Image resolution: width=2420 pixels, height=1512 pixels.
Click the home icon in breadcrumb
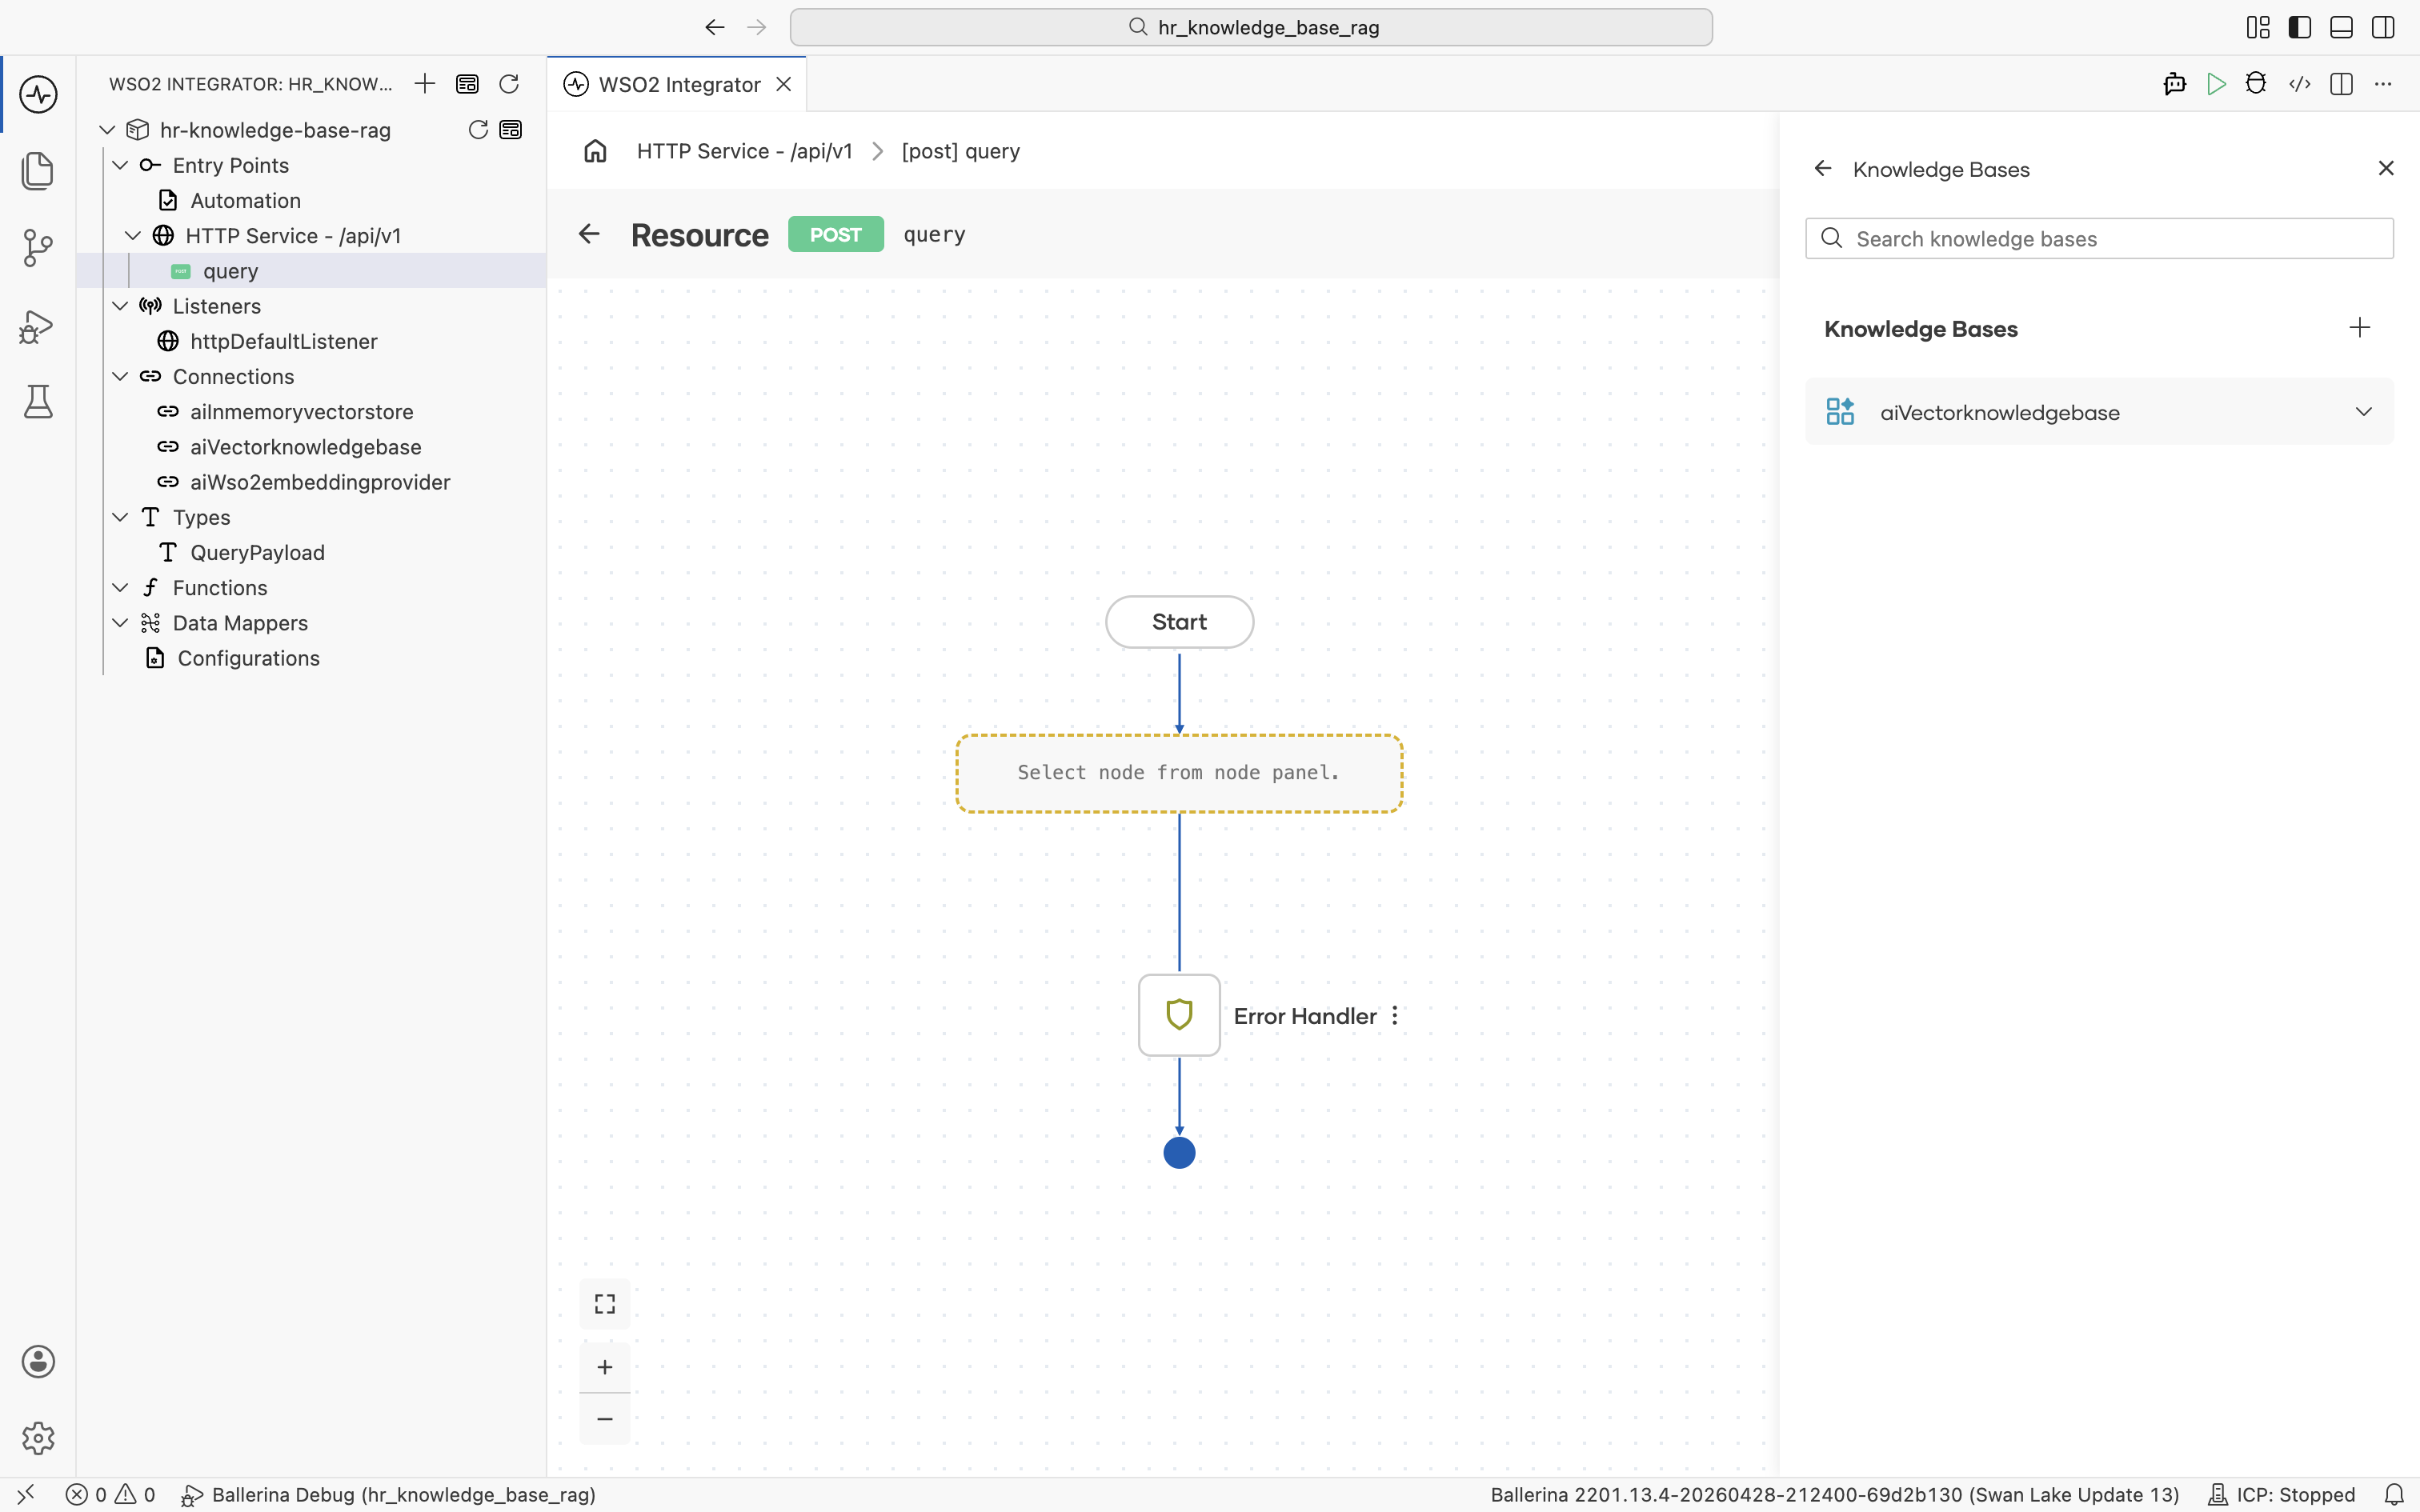tap(596, 151)
